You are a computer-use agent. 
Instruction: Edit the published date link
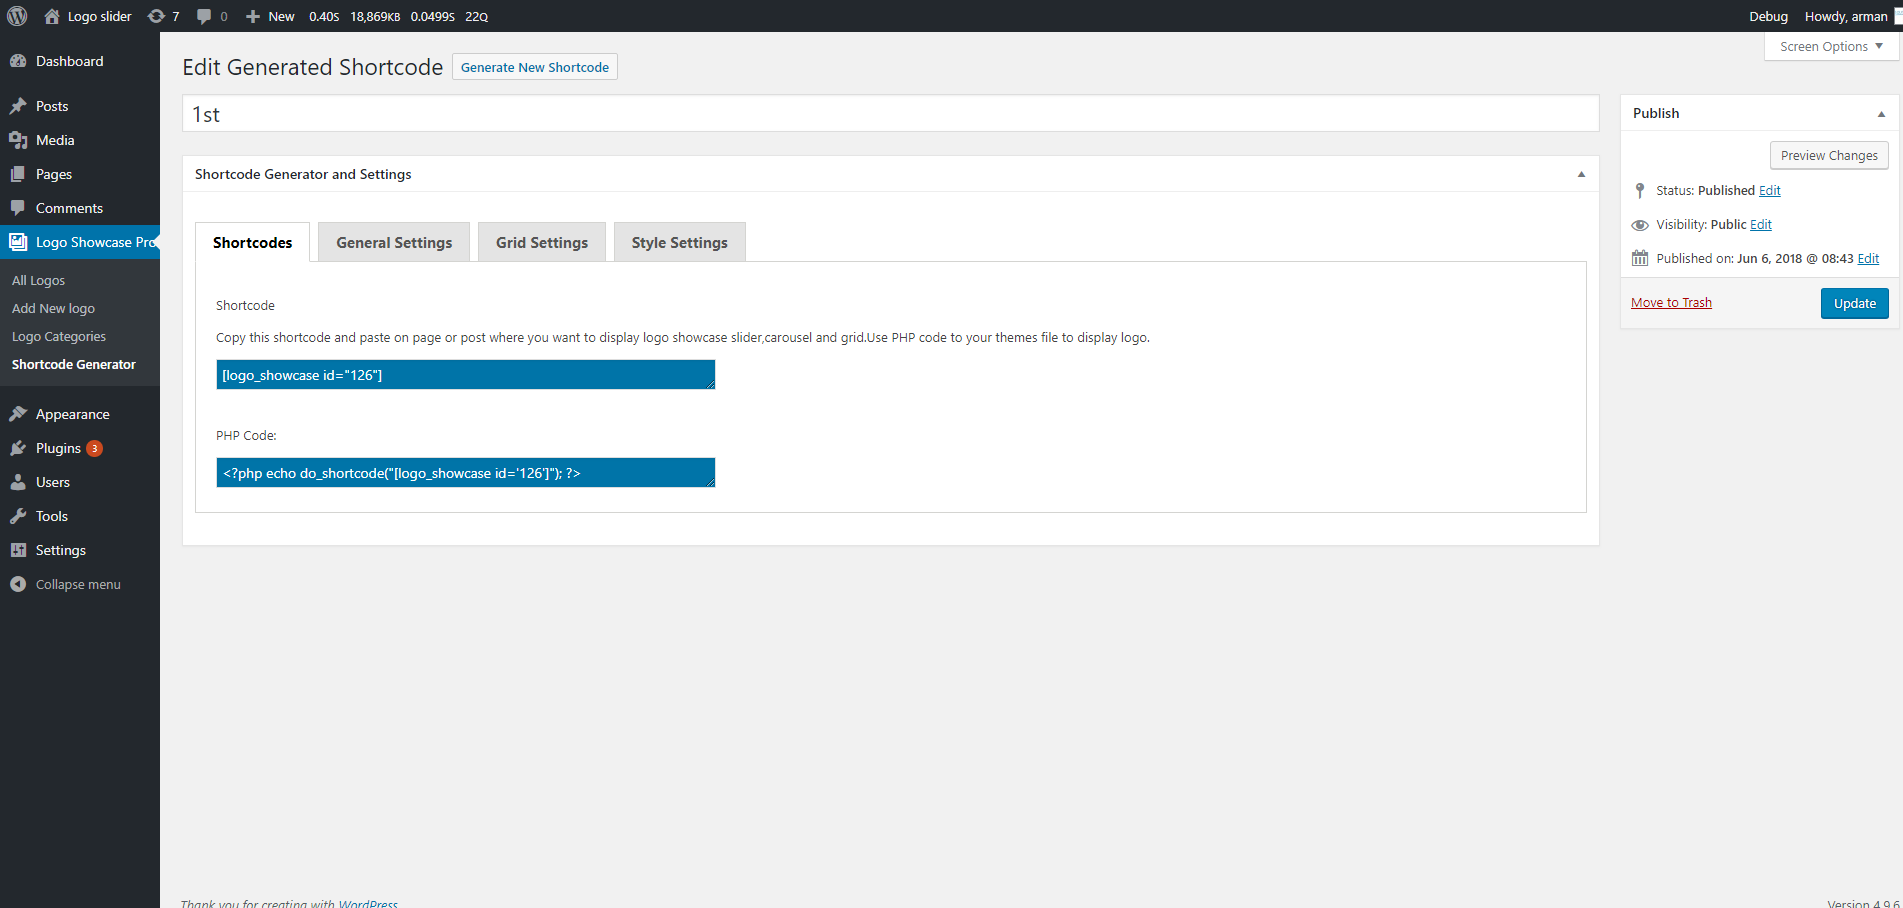[x=1868, y=258]
